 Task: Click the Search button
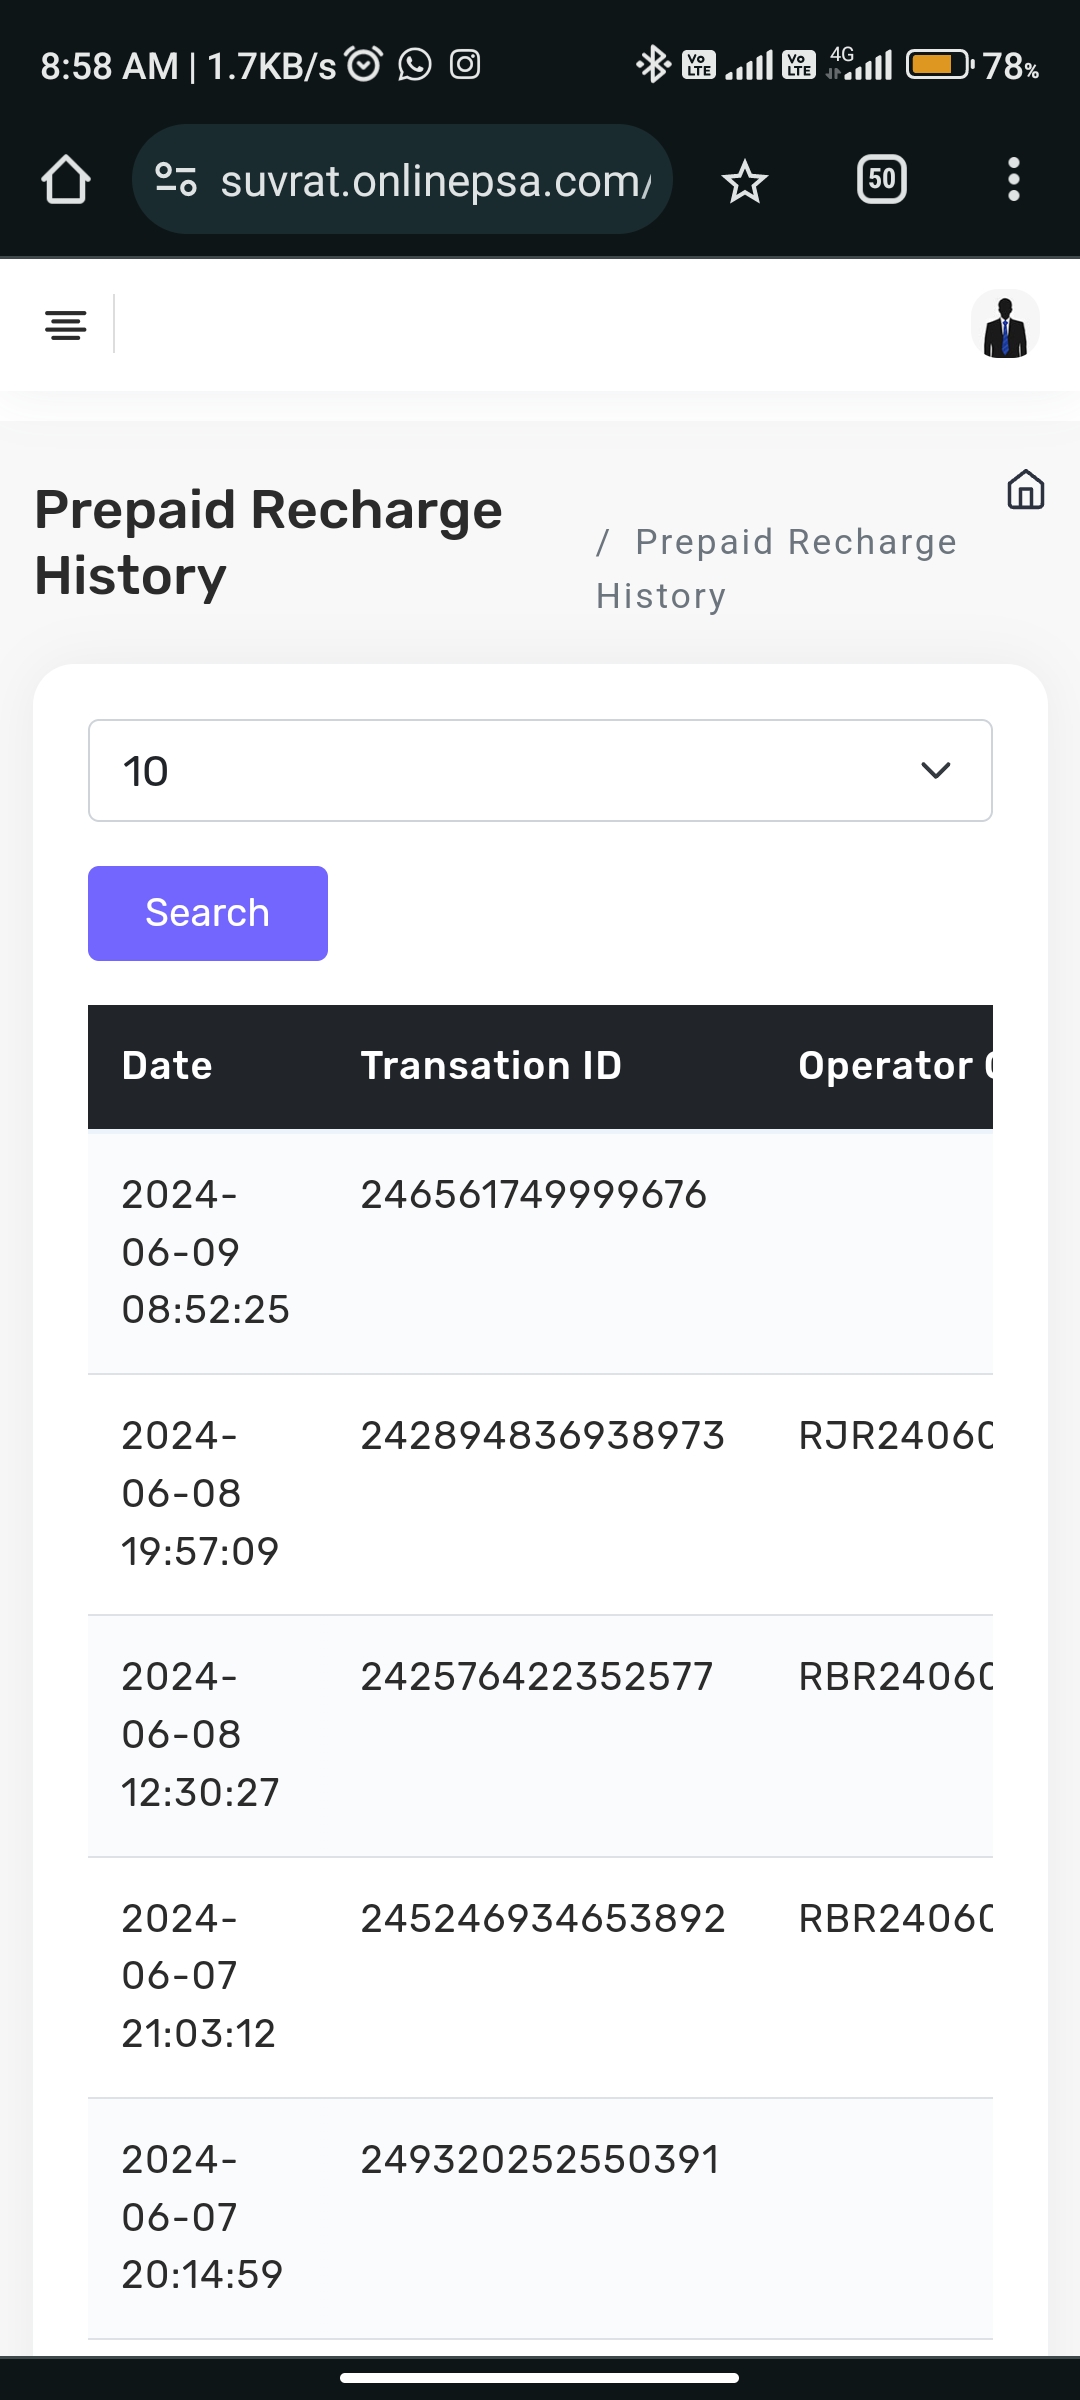click(208, 913)
